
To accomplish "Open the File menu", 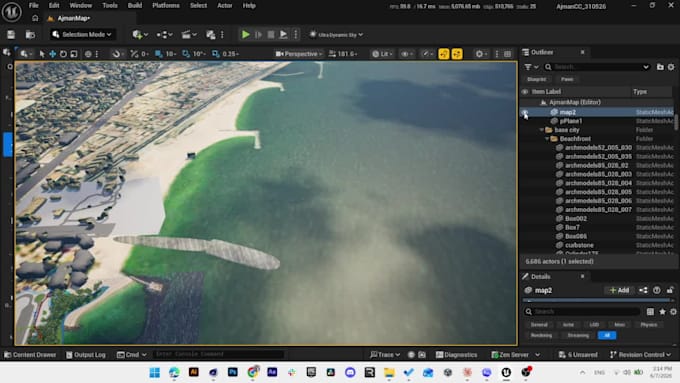I will [x=33, y=6].
